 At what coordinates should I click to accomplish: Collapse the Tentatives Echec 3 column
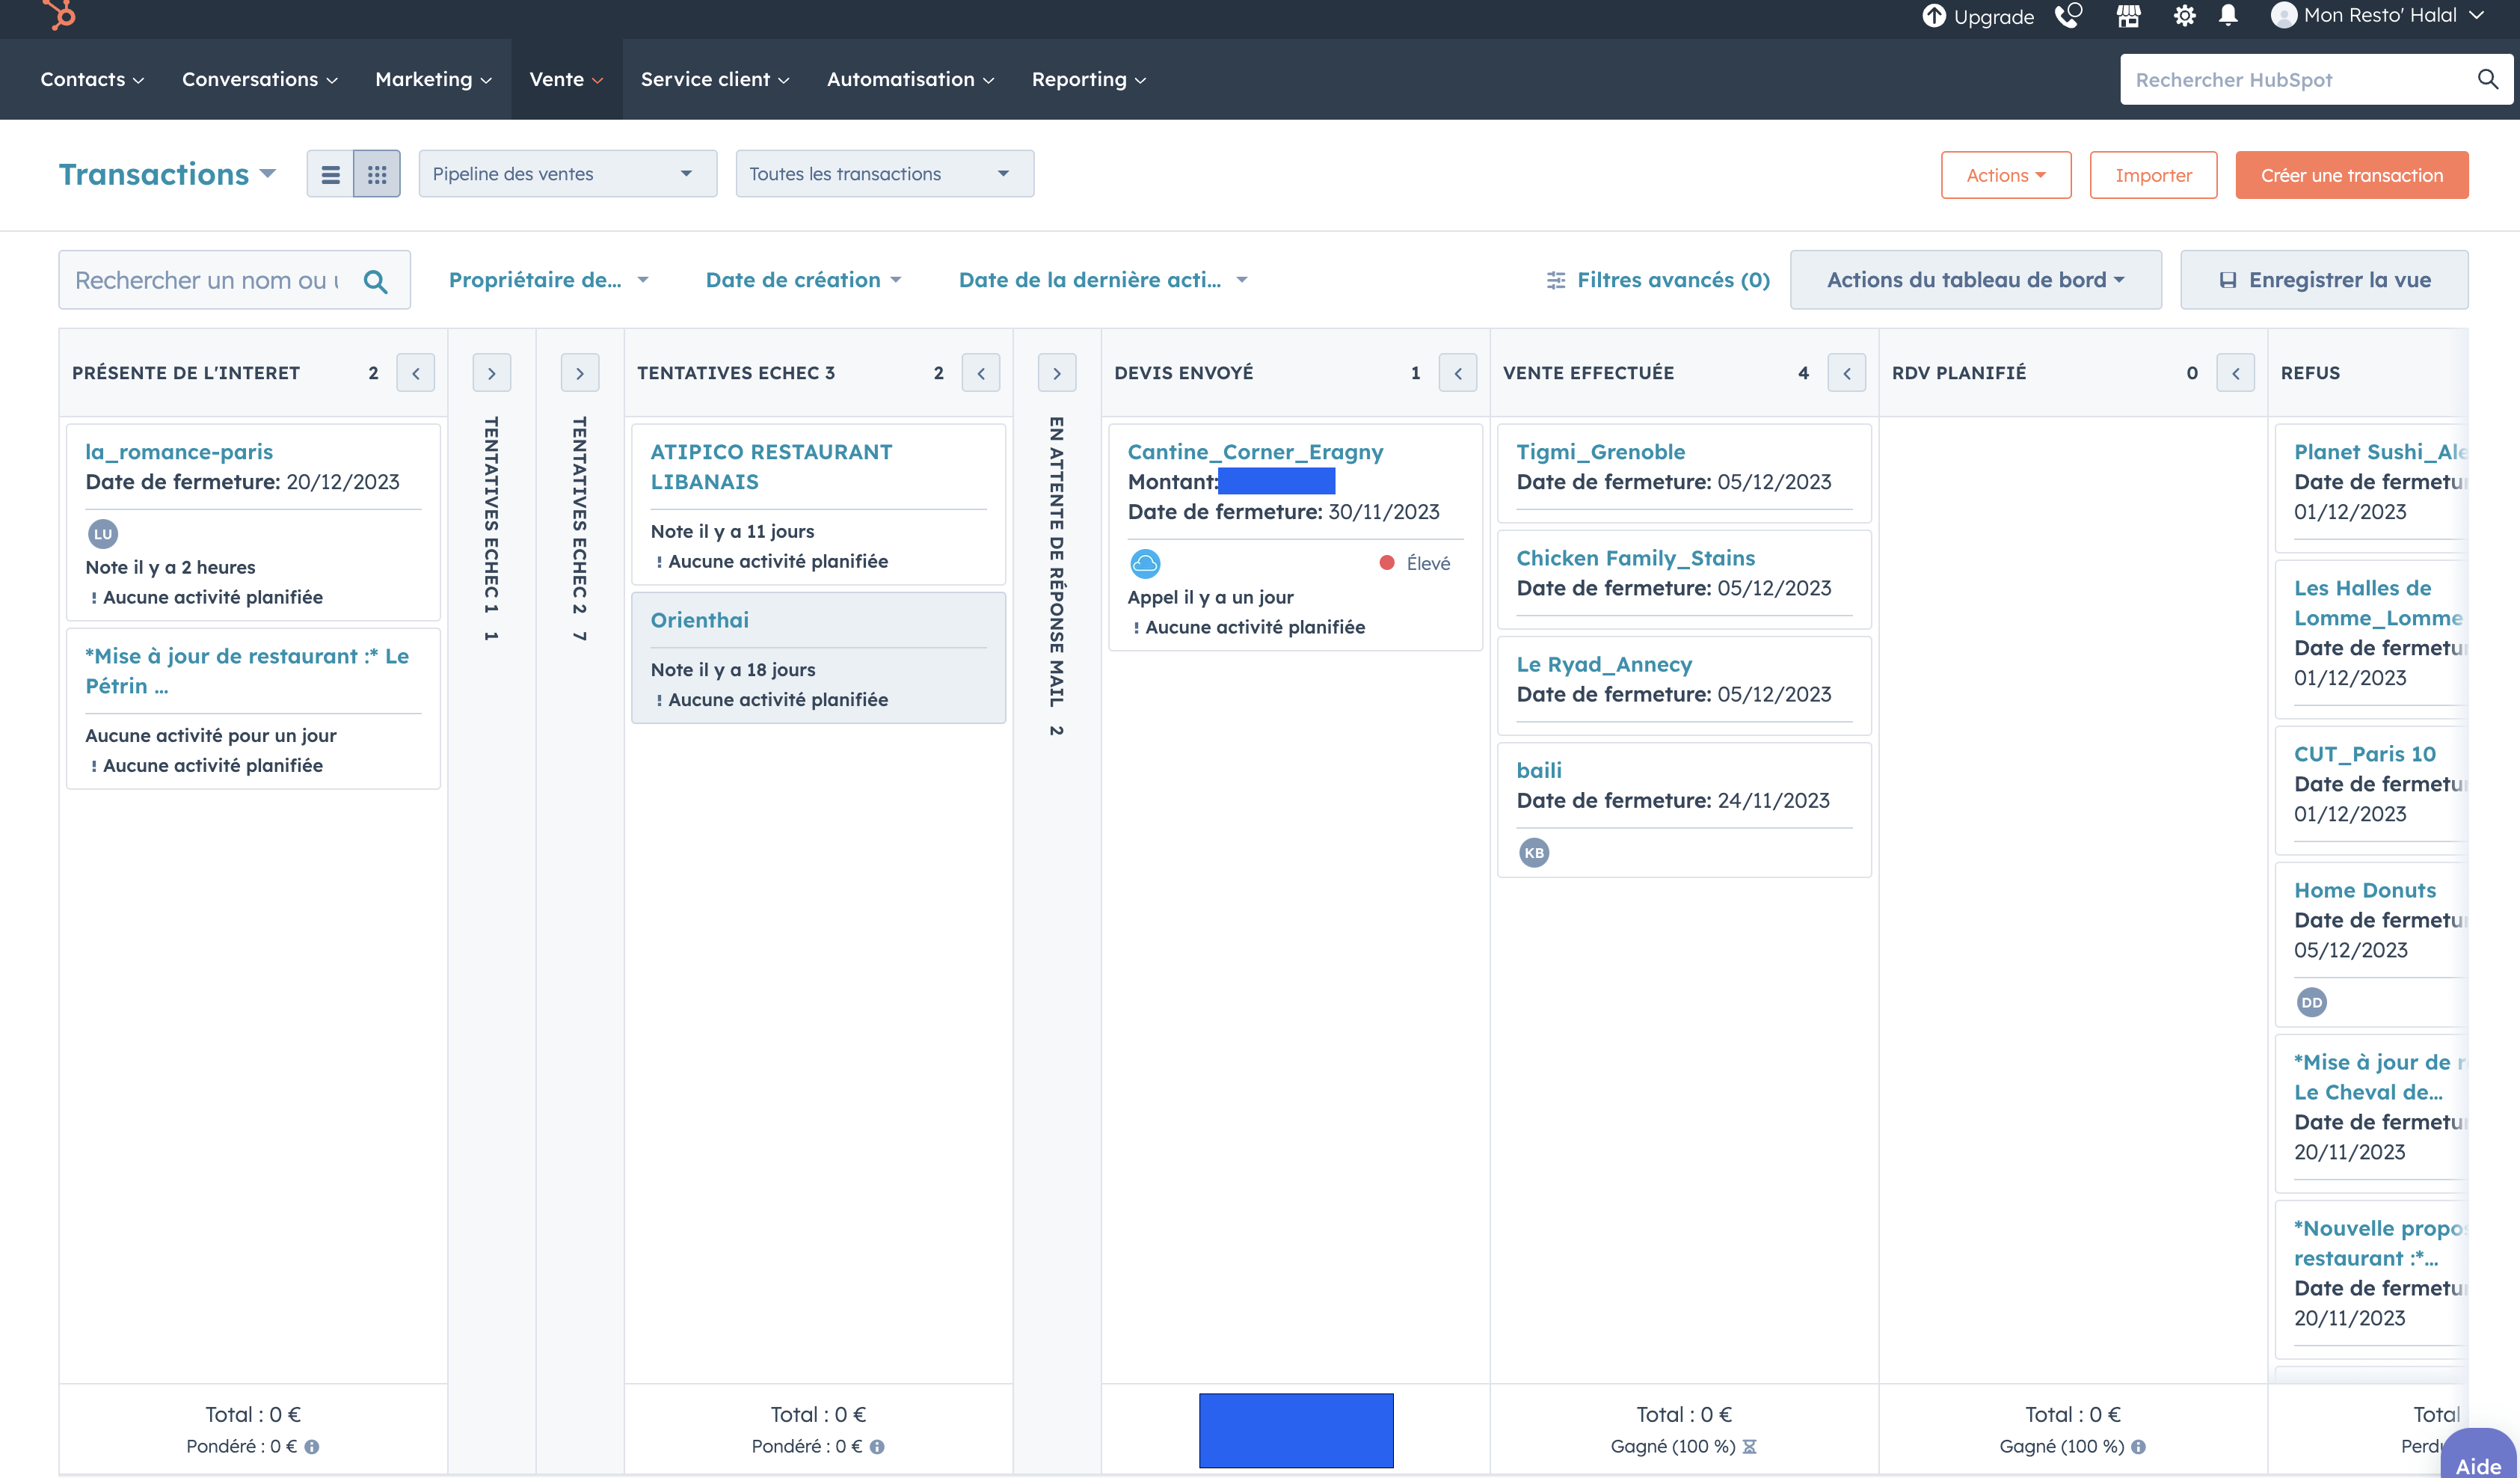click(x=981, y=373)
